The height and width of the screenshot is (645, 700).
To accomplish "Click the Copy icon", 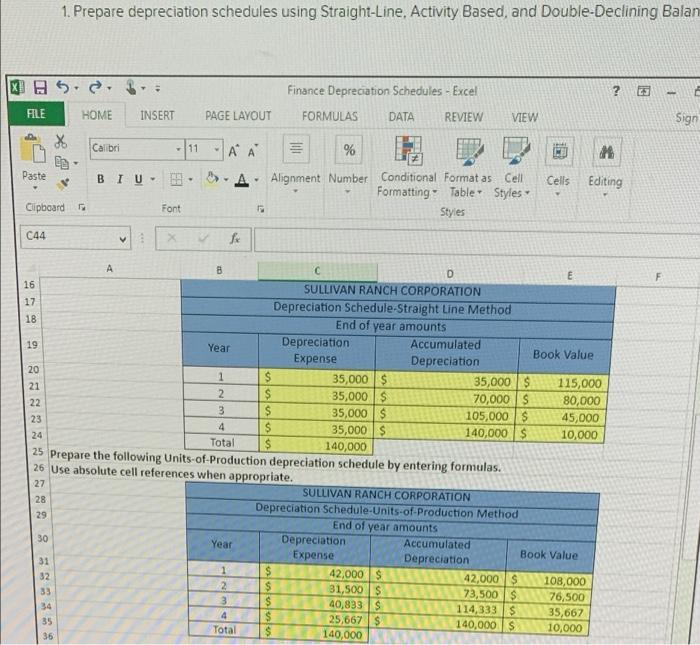I will (62, 162).
